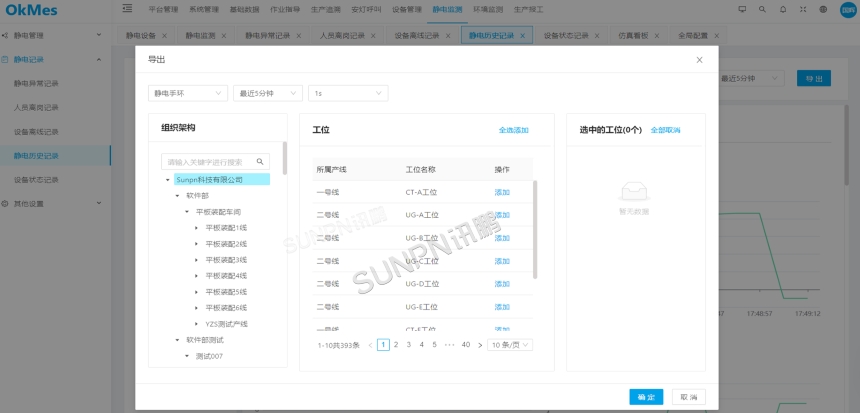Click the search icon in 组织架构 search box
Image resolution: width=860 pixels, height=413 pixels.
[x=260, y=162]
